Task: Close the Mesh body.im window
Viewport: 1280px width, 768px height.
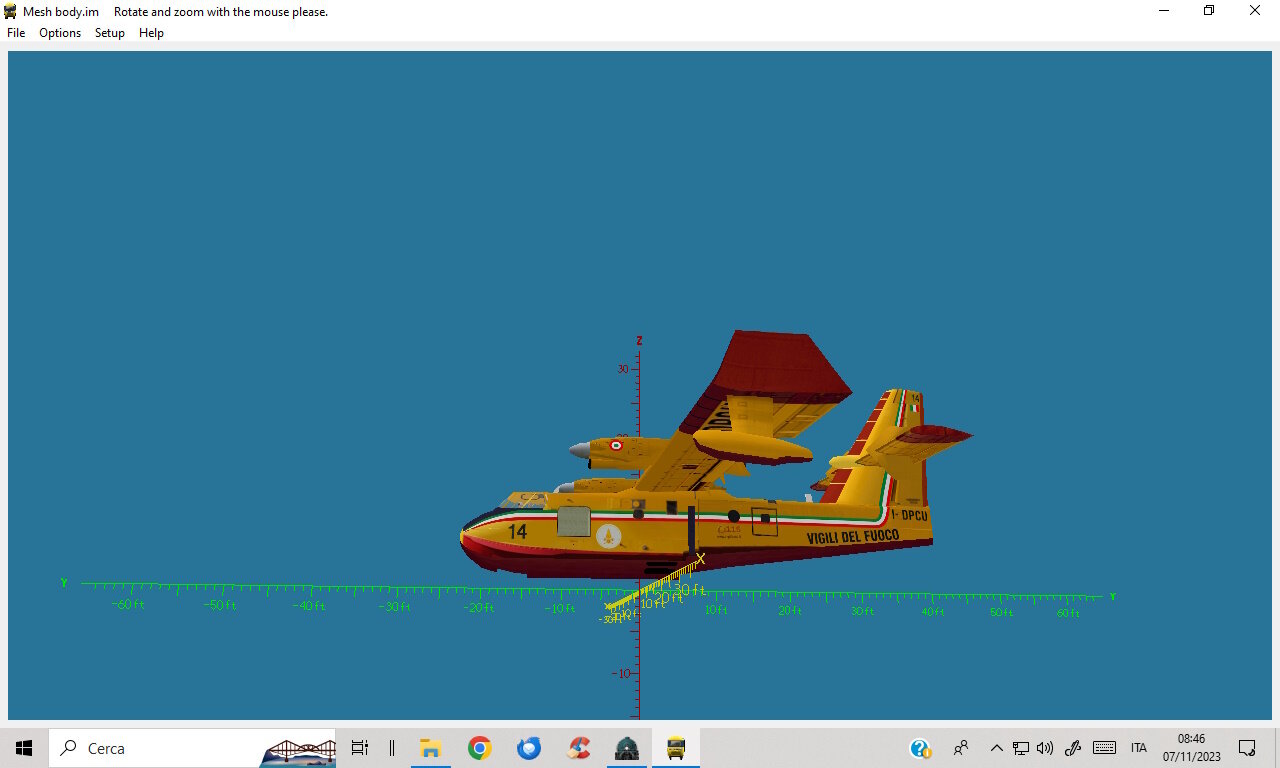Action: pos(1255,11)
